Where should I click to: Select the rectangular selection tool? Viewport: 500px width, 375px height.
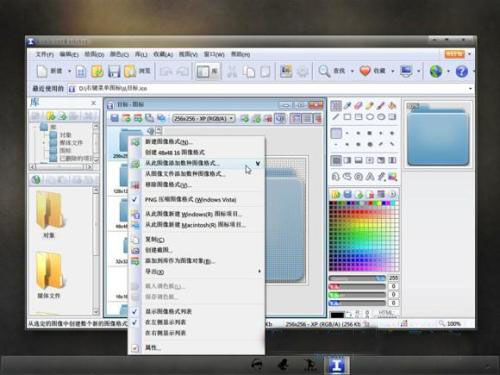[336, 106]
